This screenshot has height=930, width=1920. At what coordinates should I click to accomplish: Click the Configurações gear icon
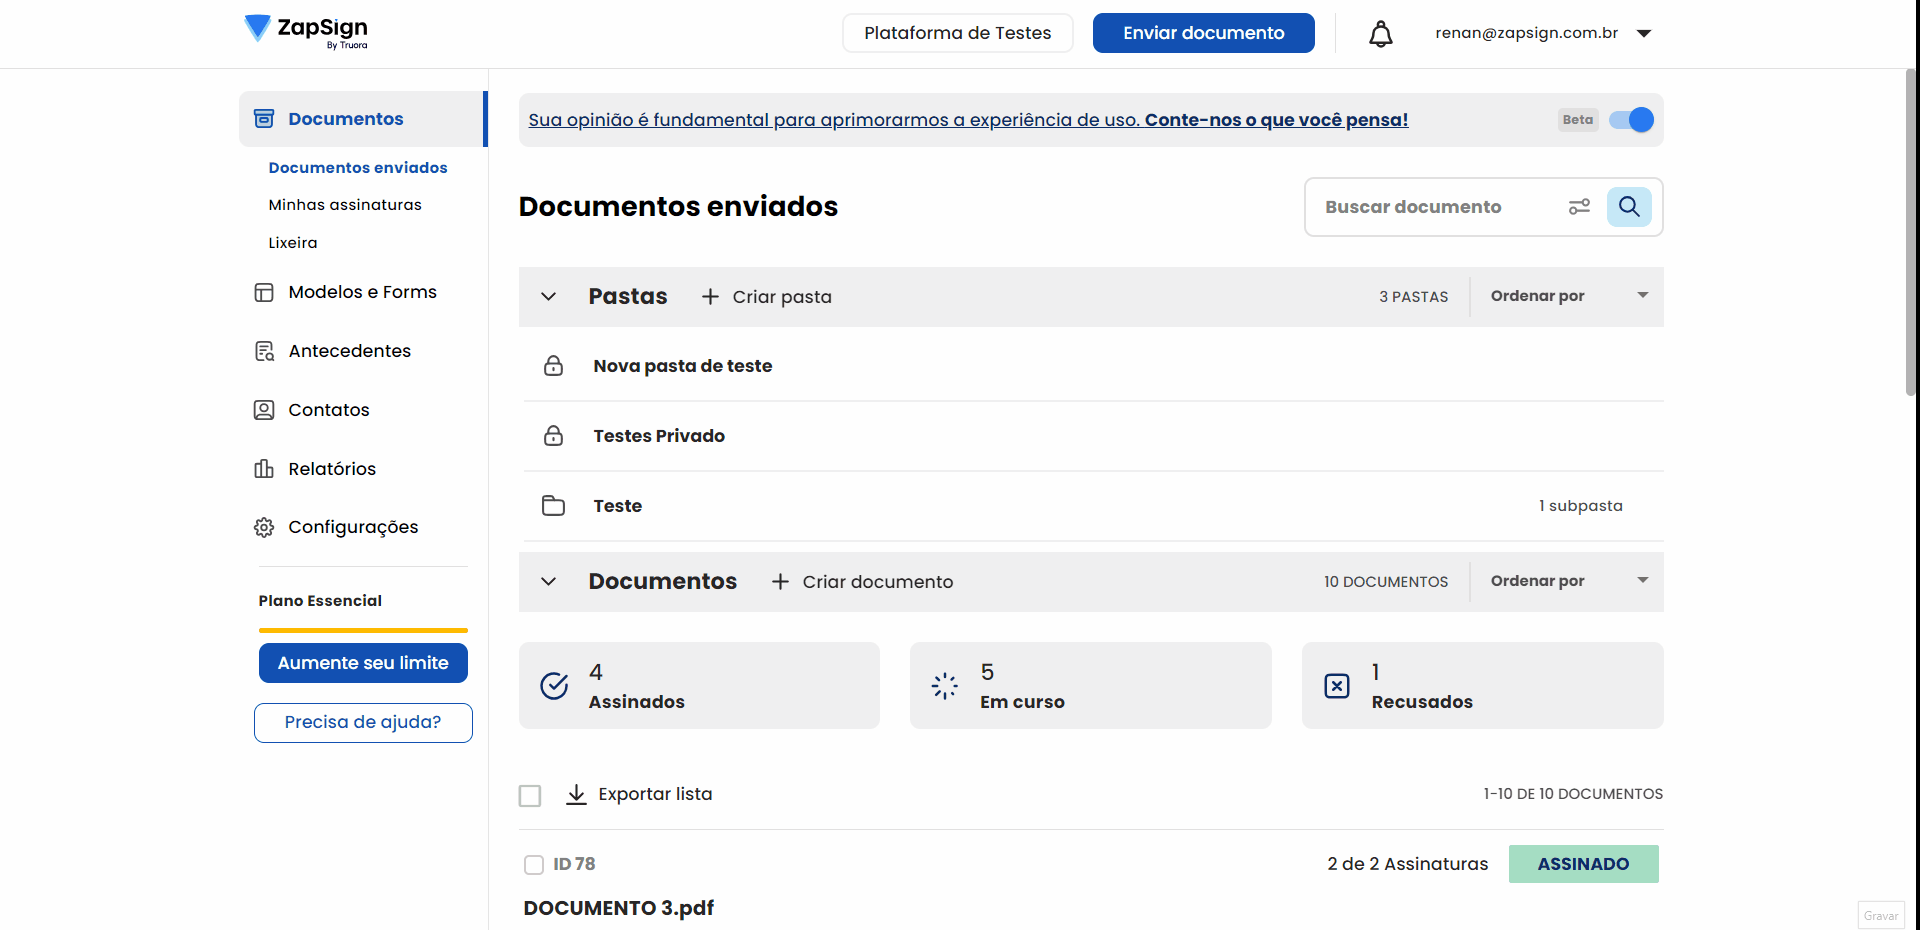264,527
